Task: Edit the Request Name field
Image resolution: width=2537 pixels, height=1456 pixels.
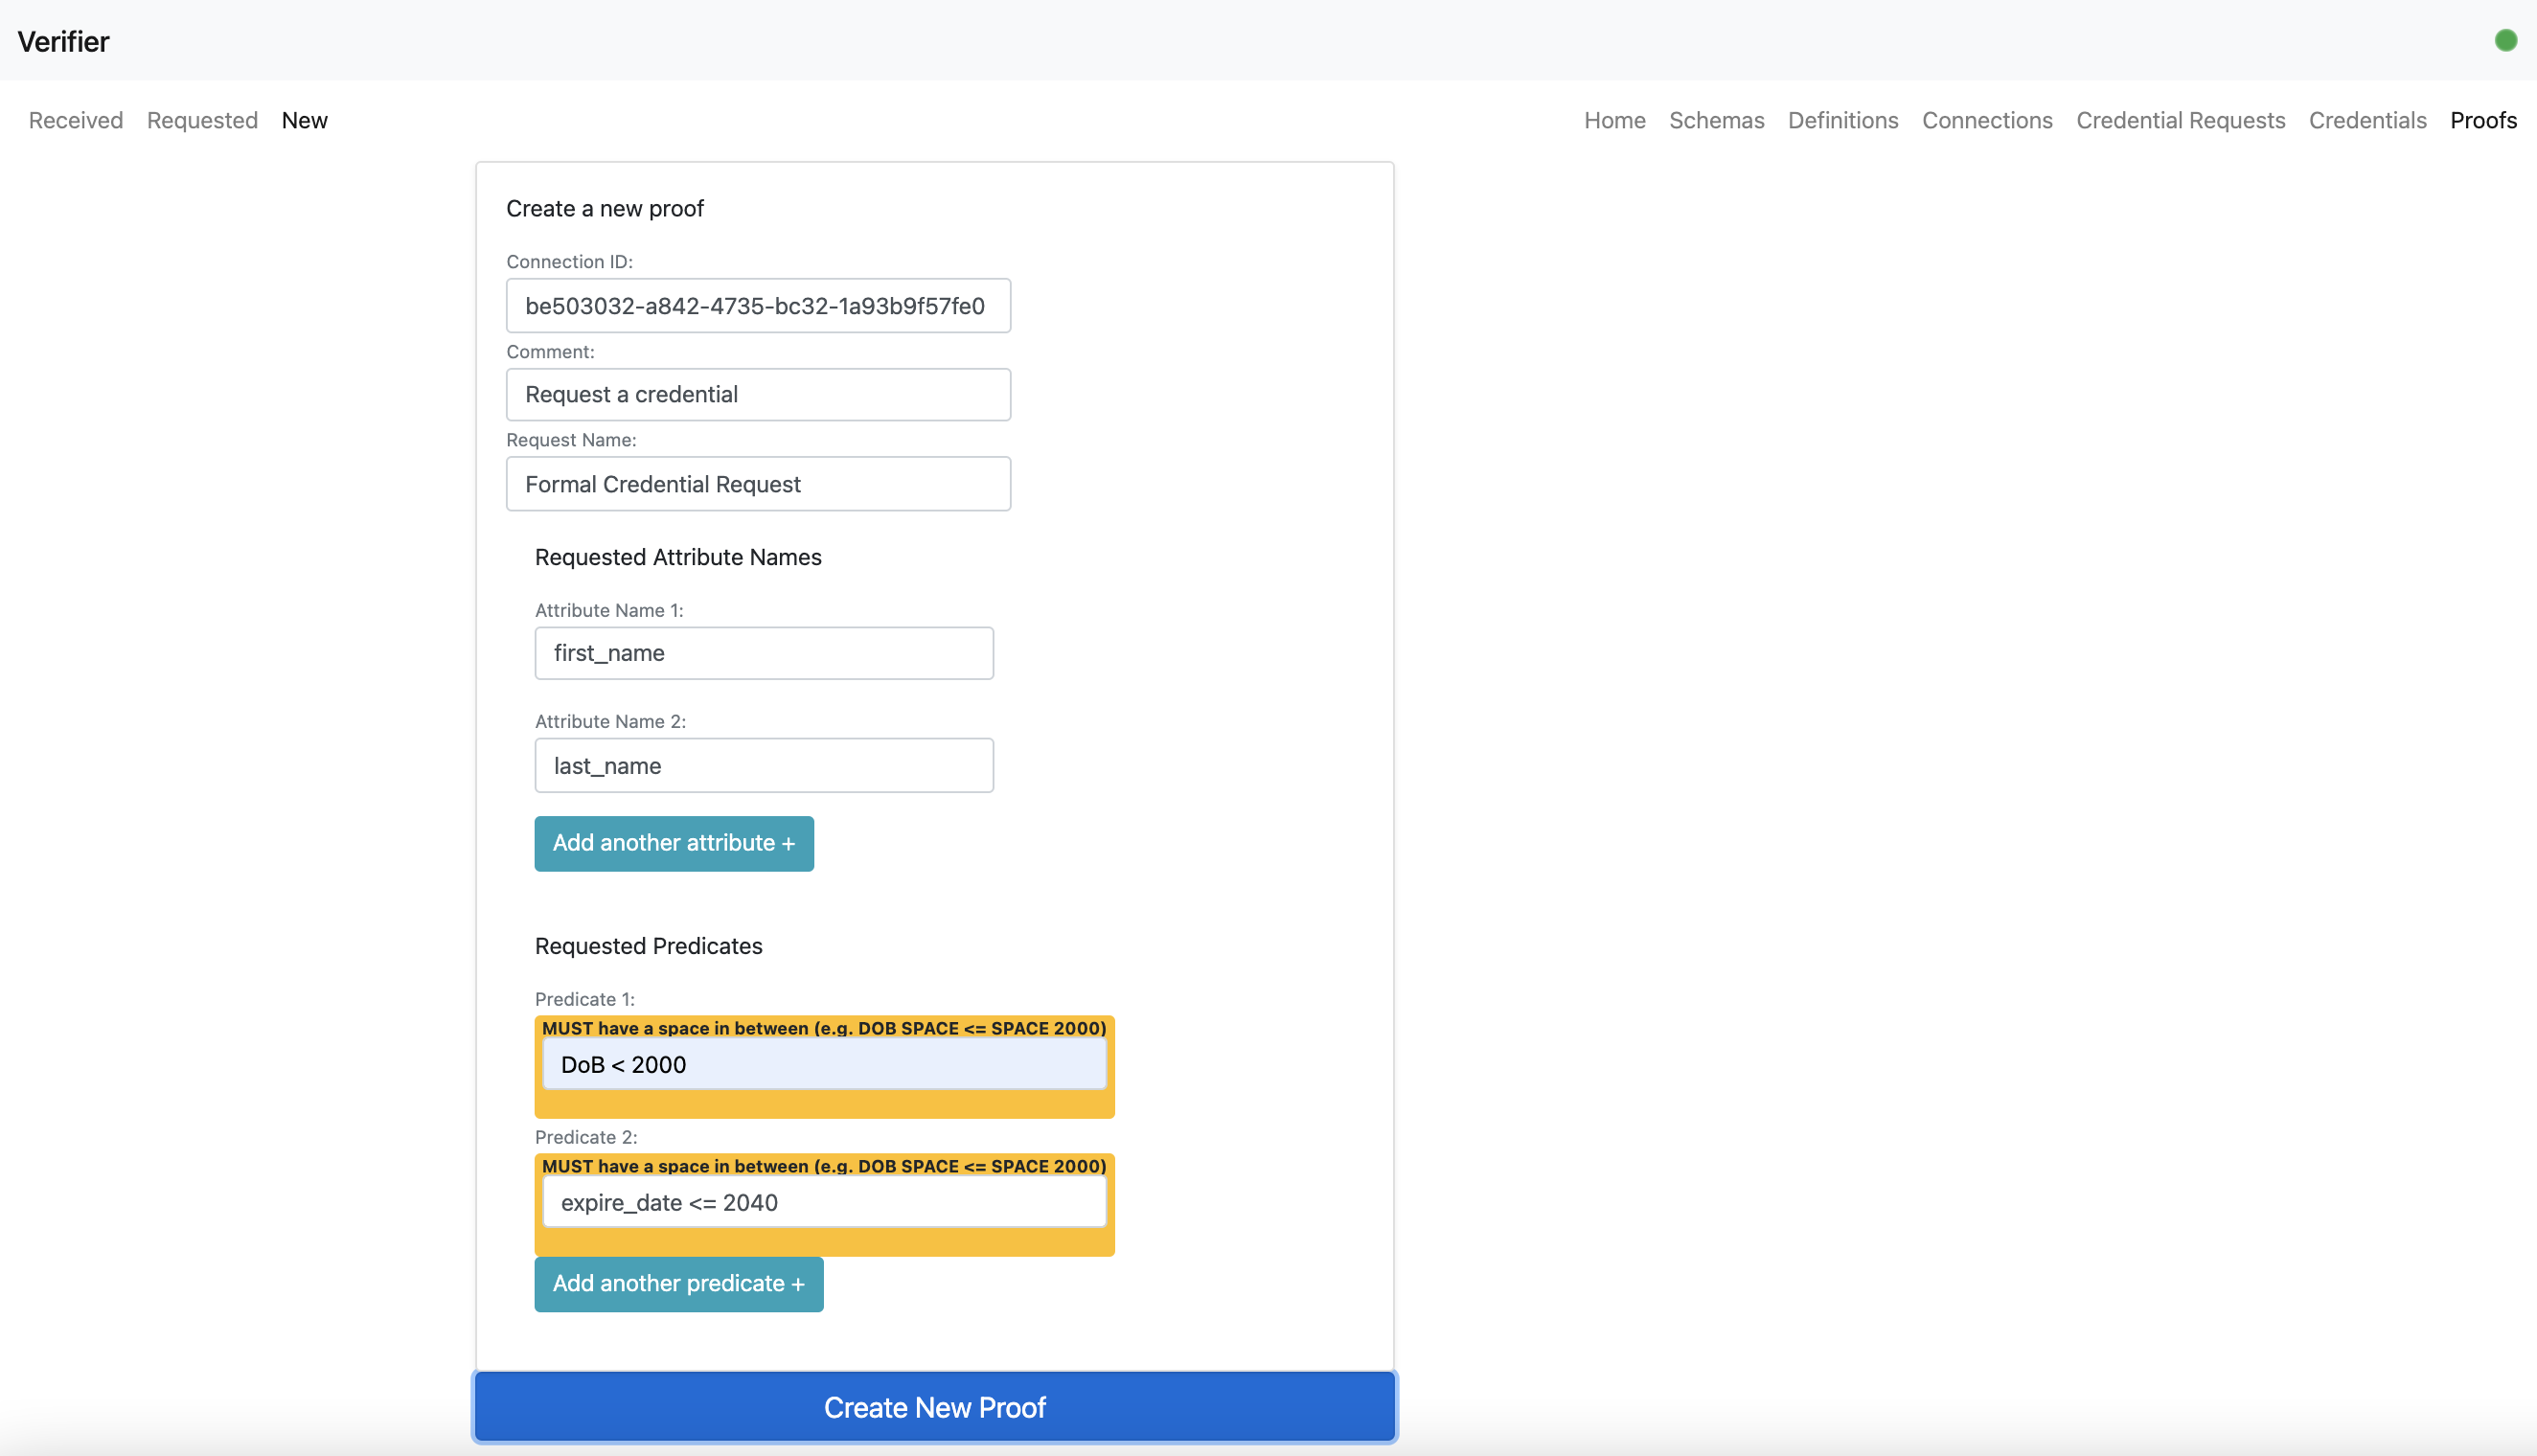Action: point(758,484)
